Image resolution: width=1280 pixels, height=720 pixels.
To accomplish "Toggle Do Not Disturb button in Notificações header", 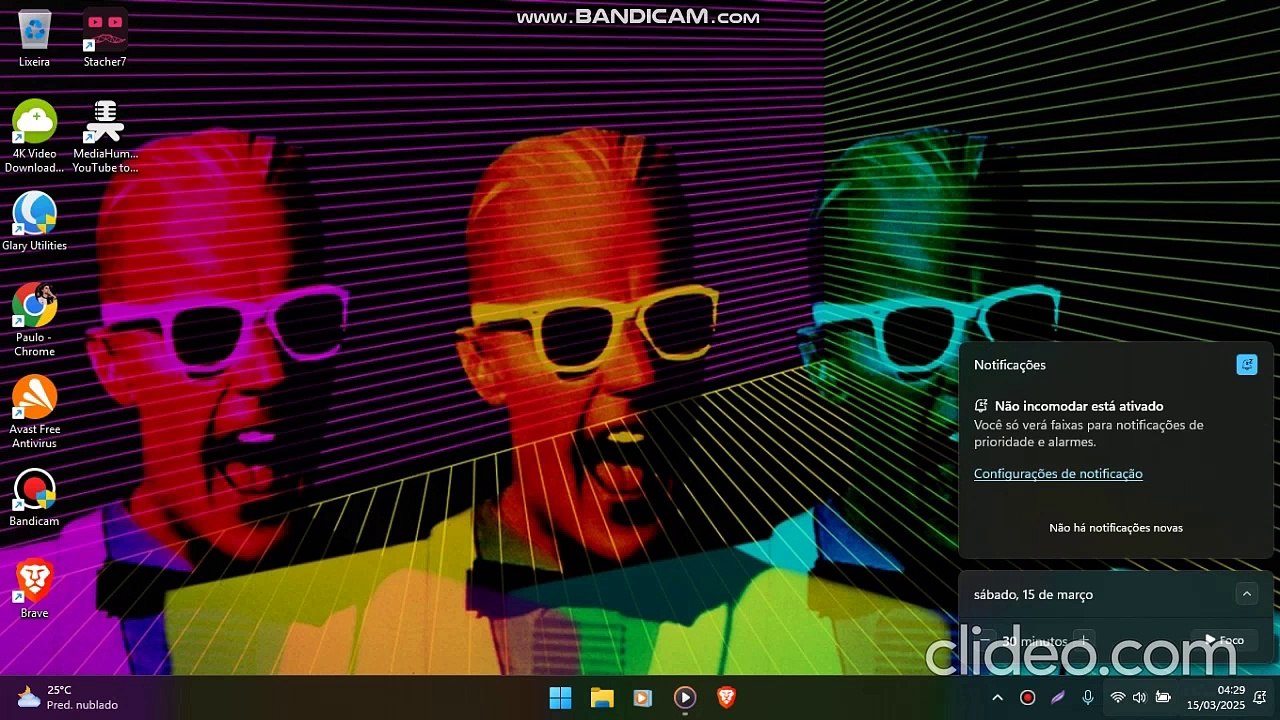I will [x=1247, y=365].
